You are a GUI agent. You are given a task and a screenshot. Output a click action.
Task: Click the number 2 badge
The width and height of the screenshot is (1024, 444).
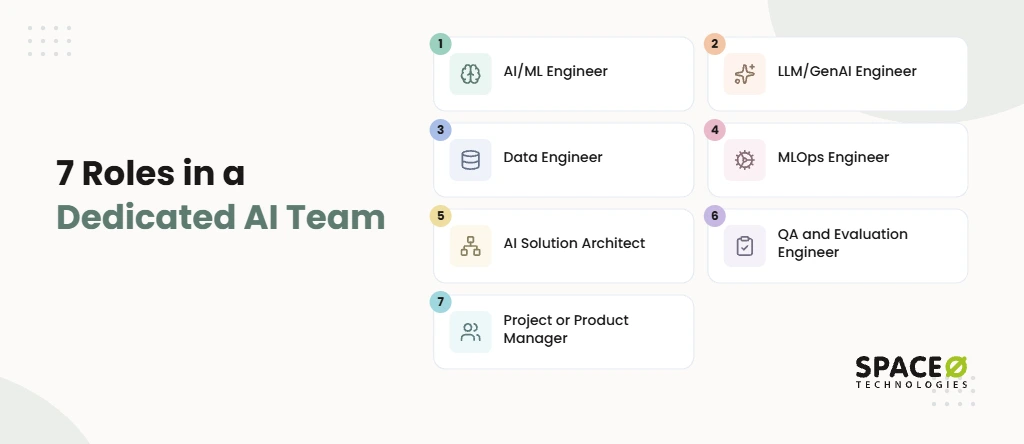coord(714,44)
